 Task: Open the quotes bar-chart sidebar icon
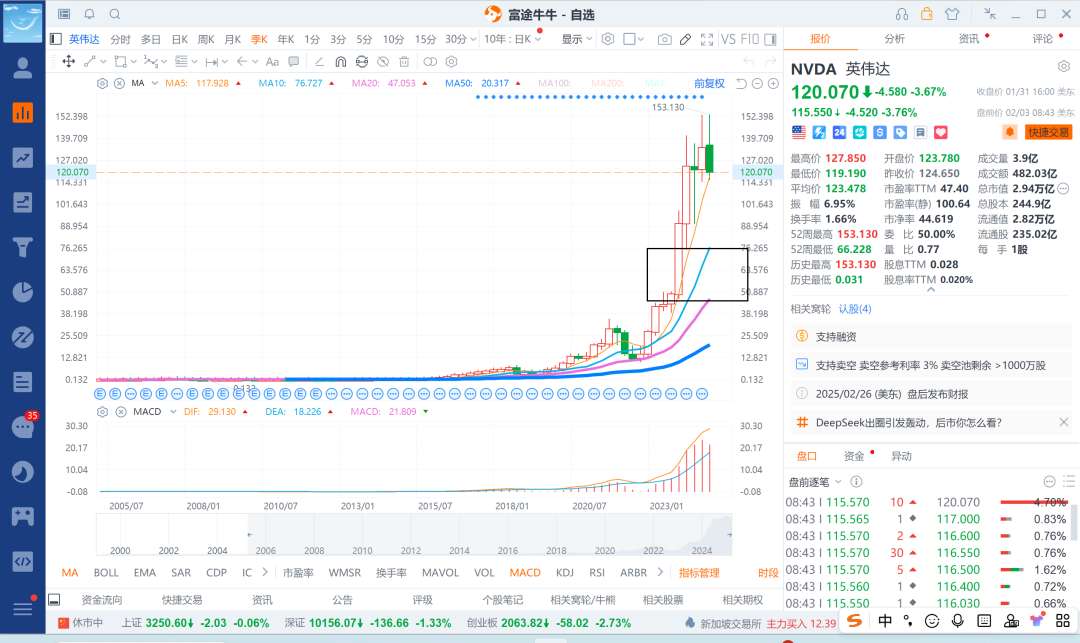click(23, 112)
